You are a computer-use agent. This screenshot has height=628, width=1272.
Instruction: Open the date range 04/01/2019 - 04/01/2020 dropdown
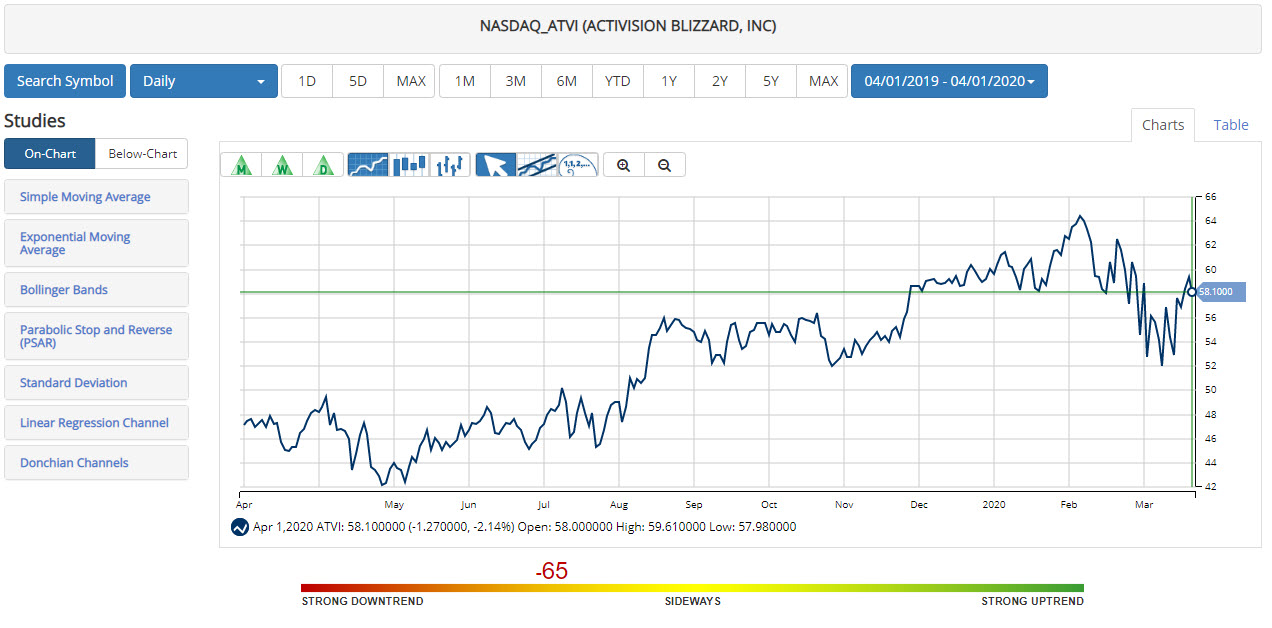click(949, 81)
